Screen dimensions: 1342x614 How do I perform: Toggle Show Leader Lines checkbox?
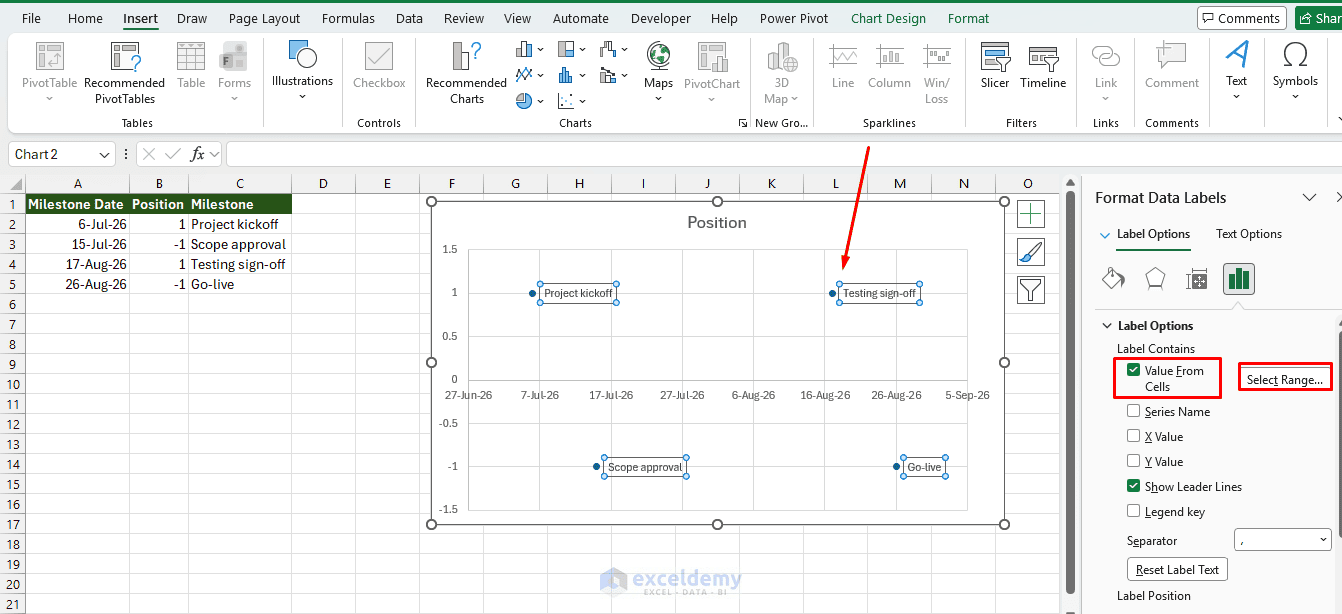1133,486
